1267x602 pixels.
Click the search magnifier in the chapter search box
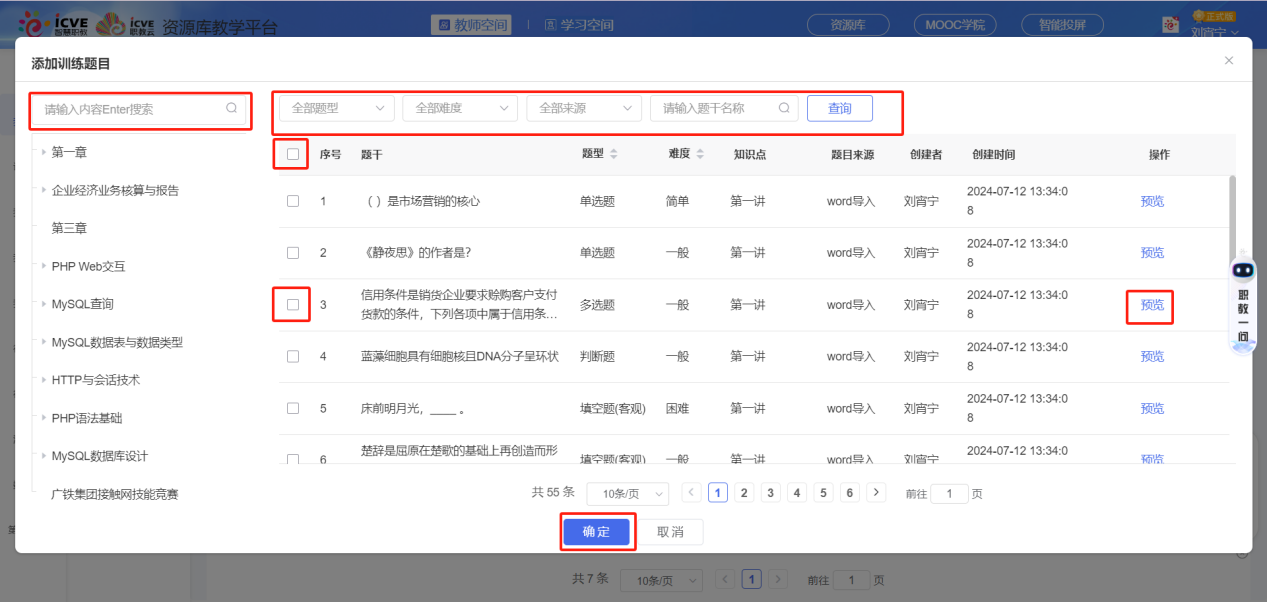pyautogui.click(x=232, y=109)
